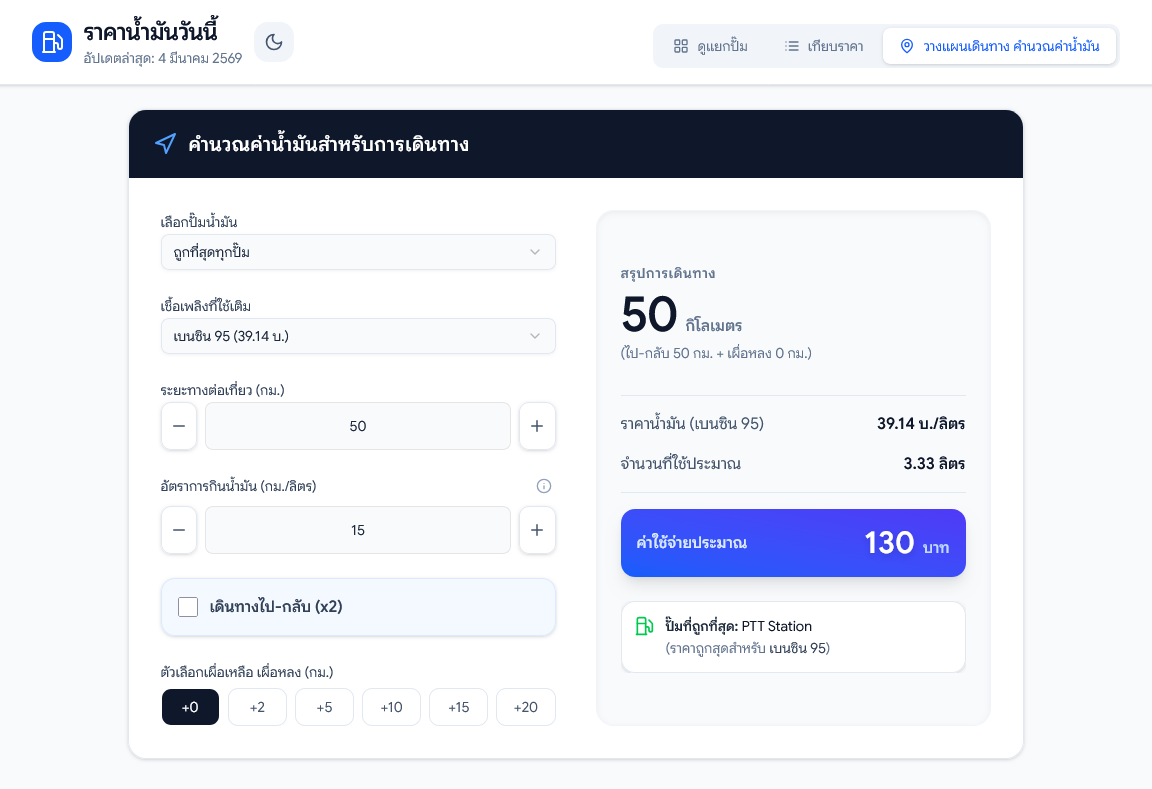The height and width of the screenshot is (789, 1152).
Task: Click the navigation arrow icon in the header
Action: (165, 144)
